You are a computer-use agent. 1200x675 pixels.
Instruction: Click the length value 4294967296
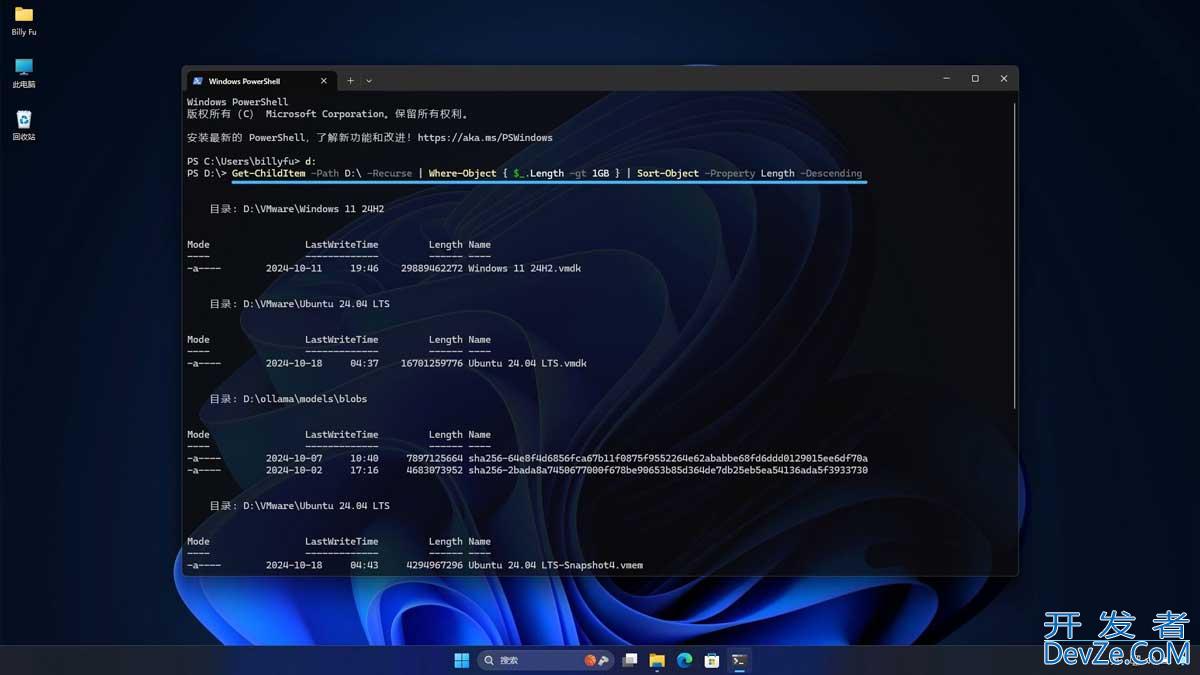click(x=435, y=566)
